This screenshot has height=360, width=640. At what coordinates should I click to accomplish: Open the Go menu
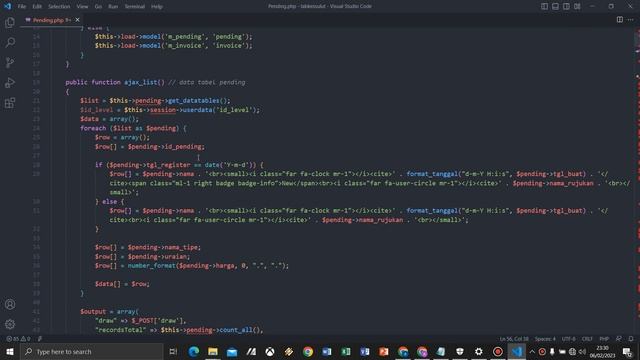[x=98, y=7]
